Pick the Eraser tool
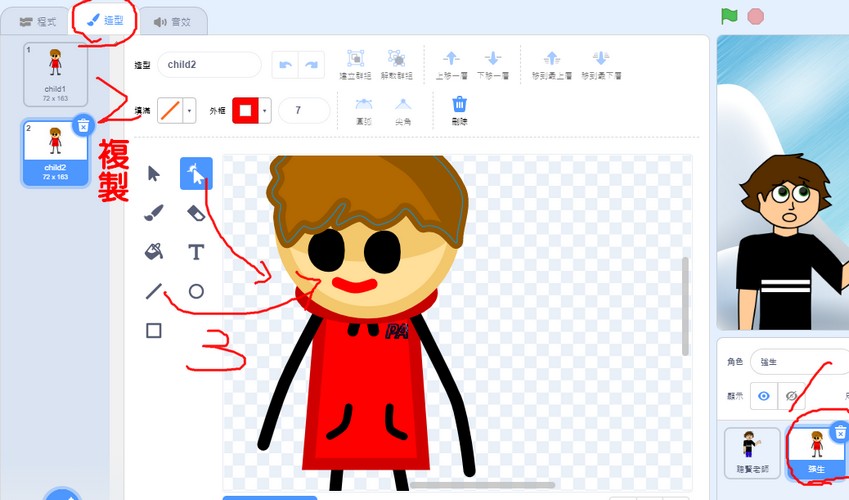The image size is (849, 500). point(196,213)
